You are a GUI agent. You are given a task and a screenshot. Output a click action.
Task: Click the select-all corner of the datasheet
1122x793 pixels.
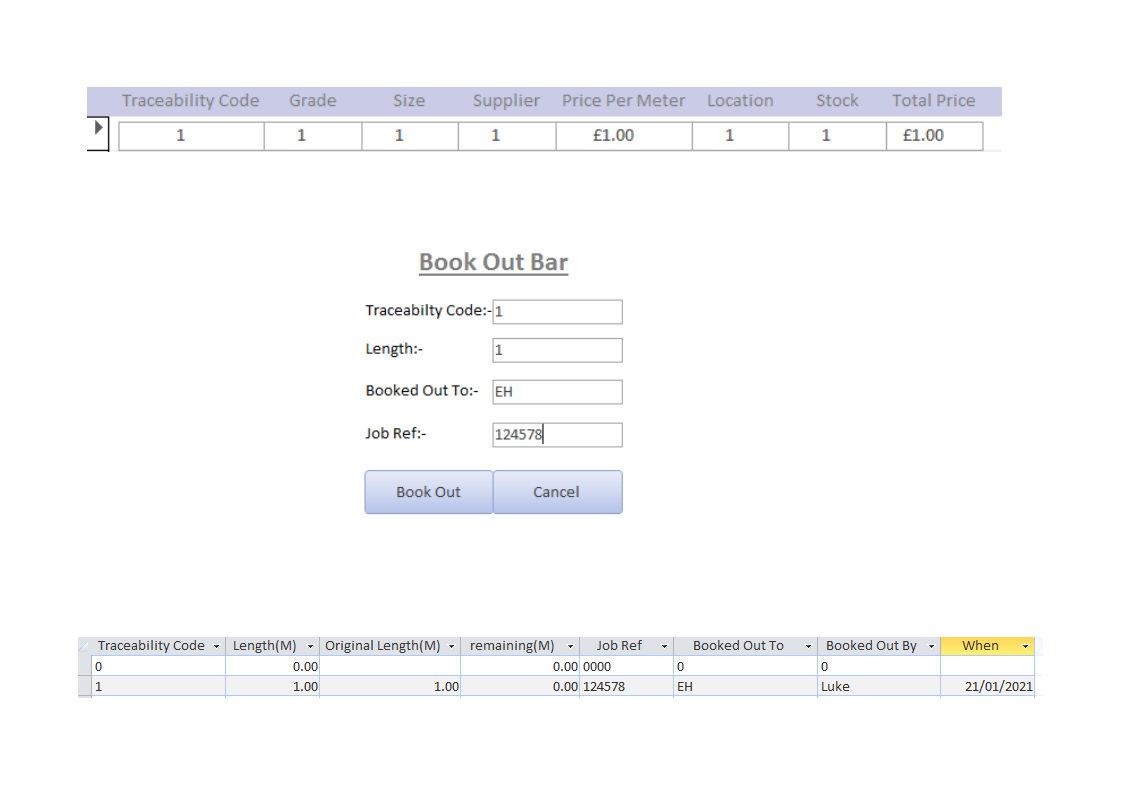84,646
